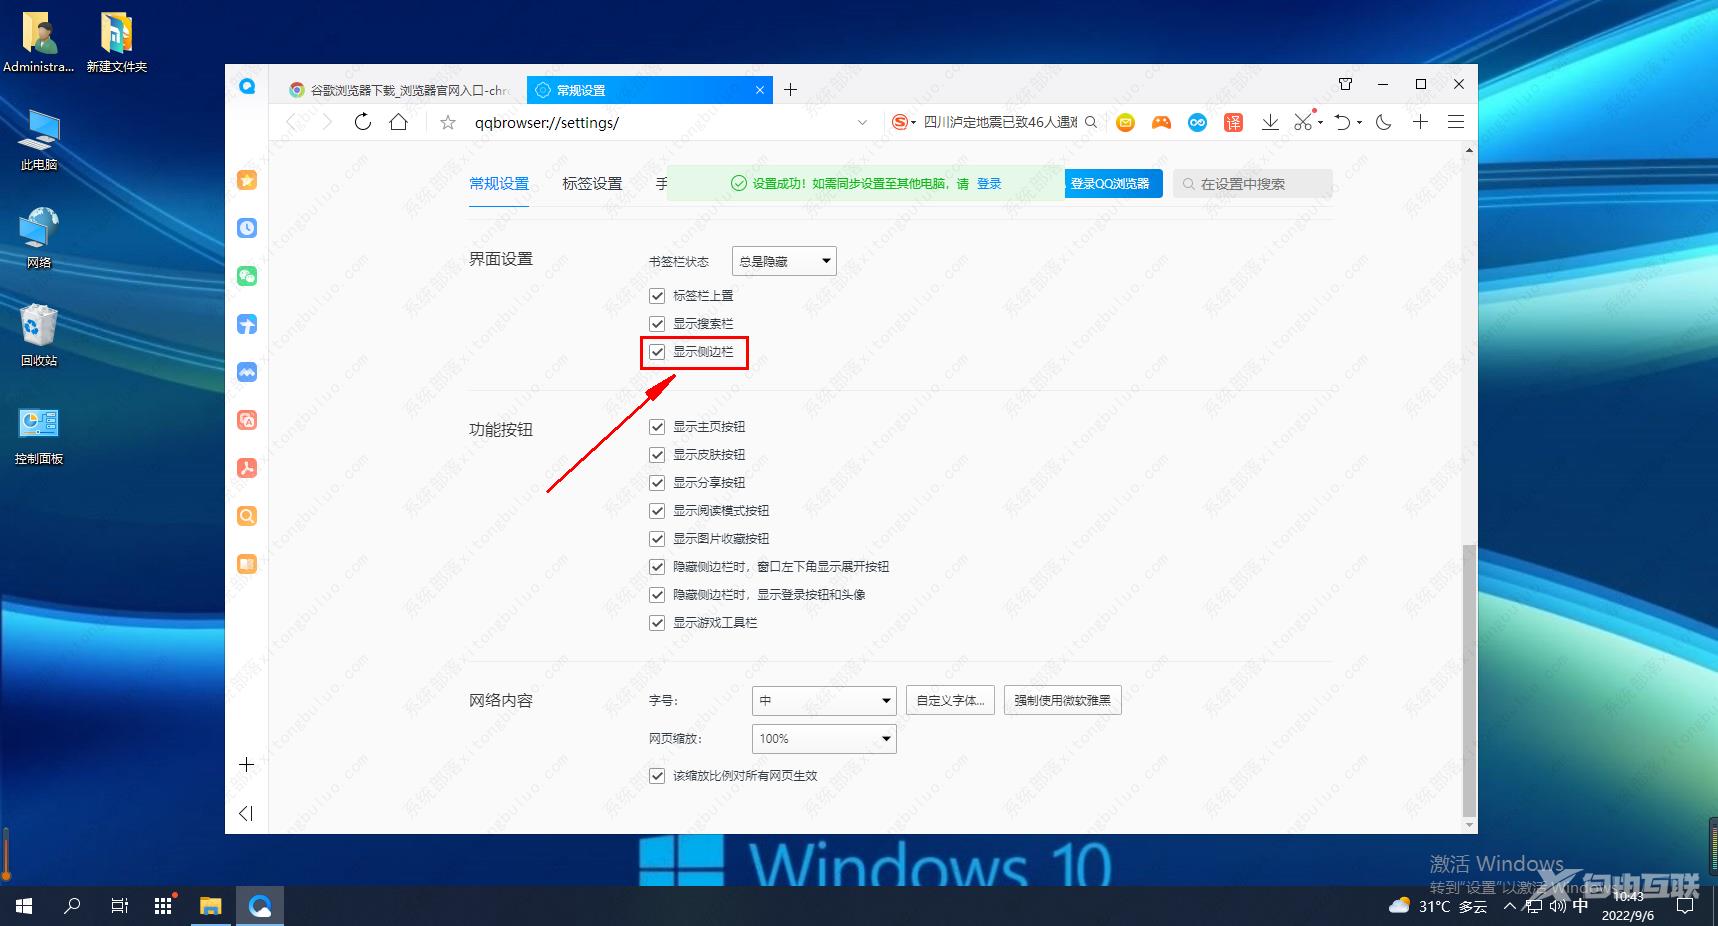Open the Sogou search engine selector dropdown
Screen dimensions: 1718x926
(x=904, y=122)
